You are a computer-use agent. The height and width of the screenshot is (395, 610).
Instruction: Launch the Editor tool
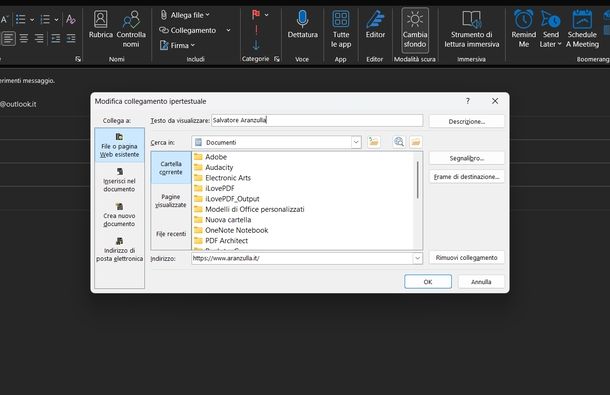coord(375,24)
